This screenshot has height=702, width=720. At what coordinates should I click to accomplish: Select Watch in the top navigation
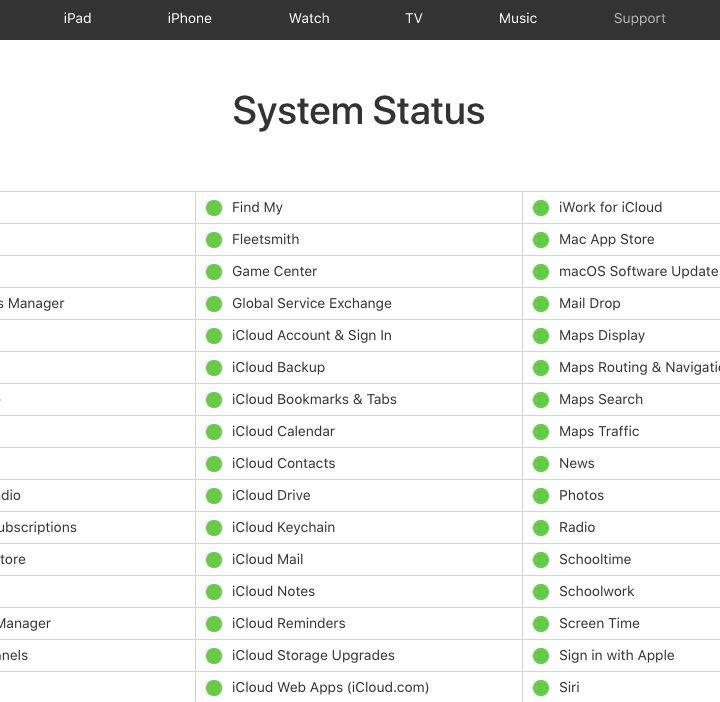309,18
